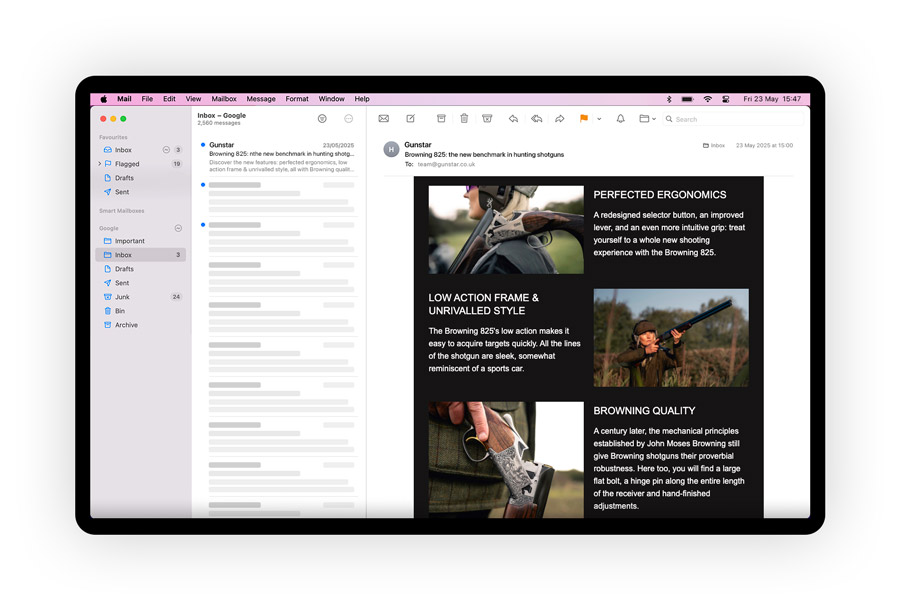
Task: Open the Google Sent folder
Action: click(141, 283)
